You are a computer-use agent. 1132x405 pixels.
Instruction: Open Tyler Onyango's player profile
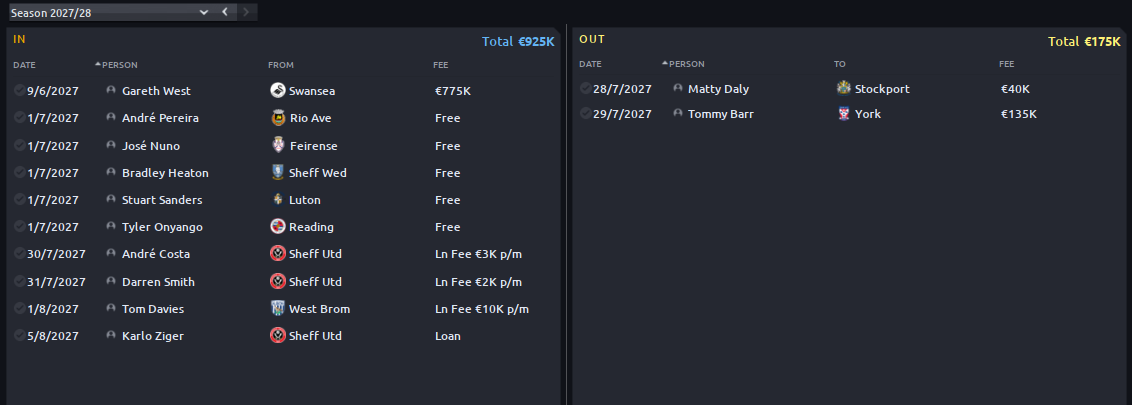click(162, 227)
